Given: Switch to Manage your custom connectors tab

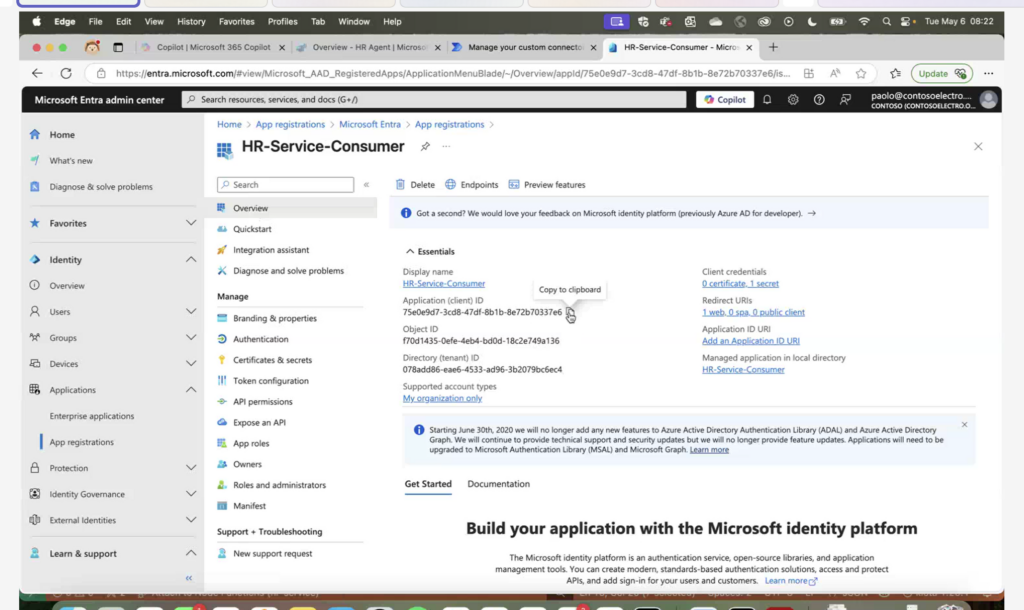Looking at the screenshot, I should tap(524, 47).
